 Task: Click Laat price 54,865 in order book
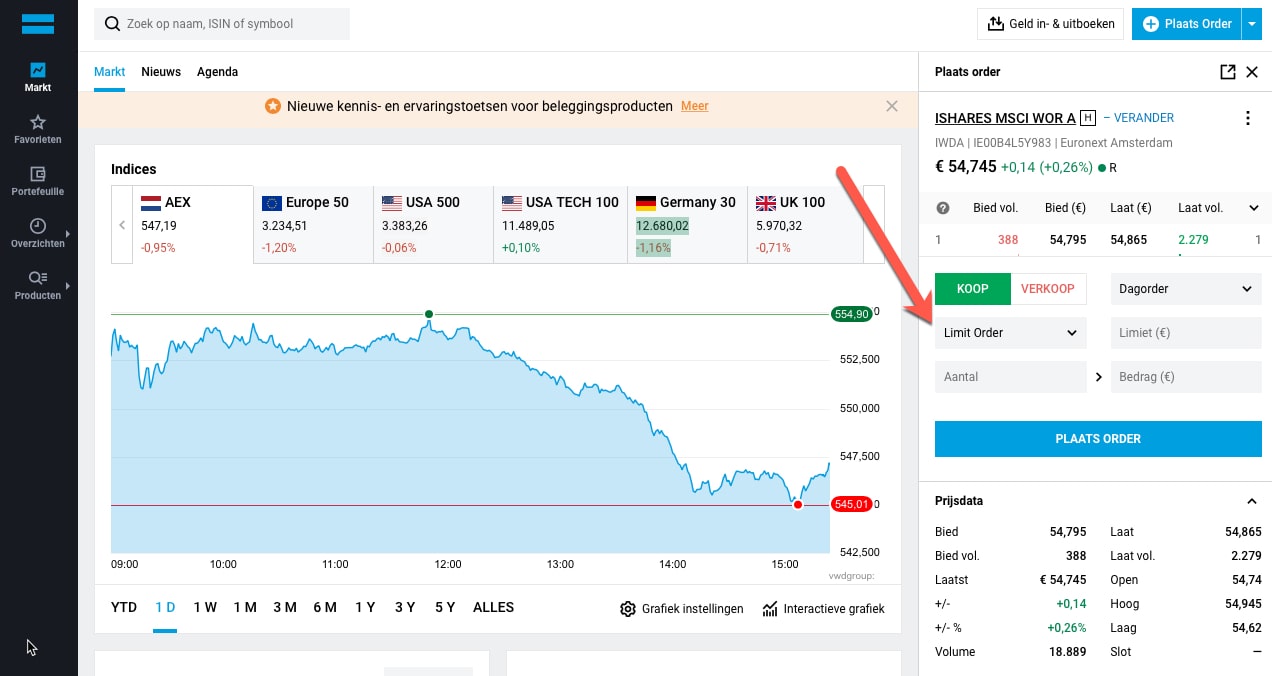coord(1128,240)
